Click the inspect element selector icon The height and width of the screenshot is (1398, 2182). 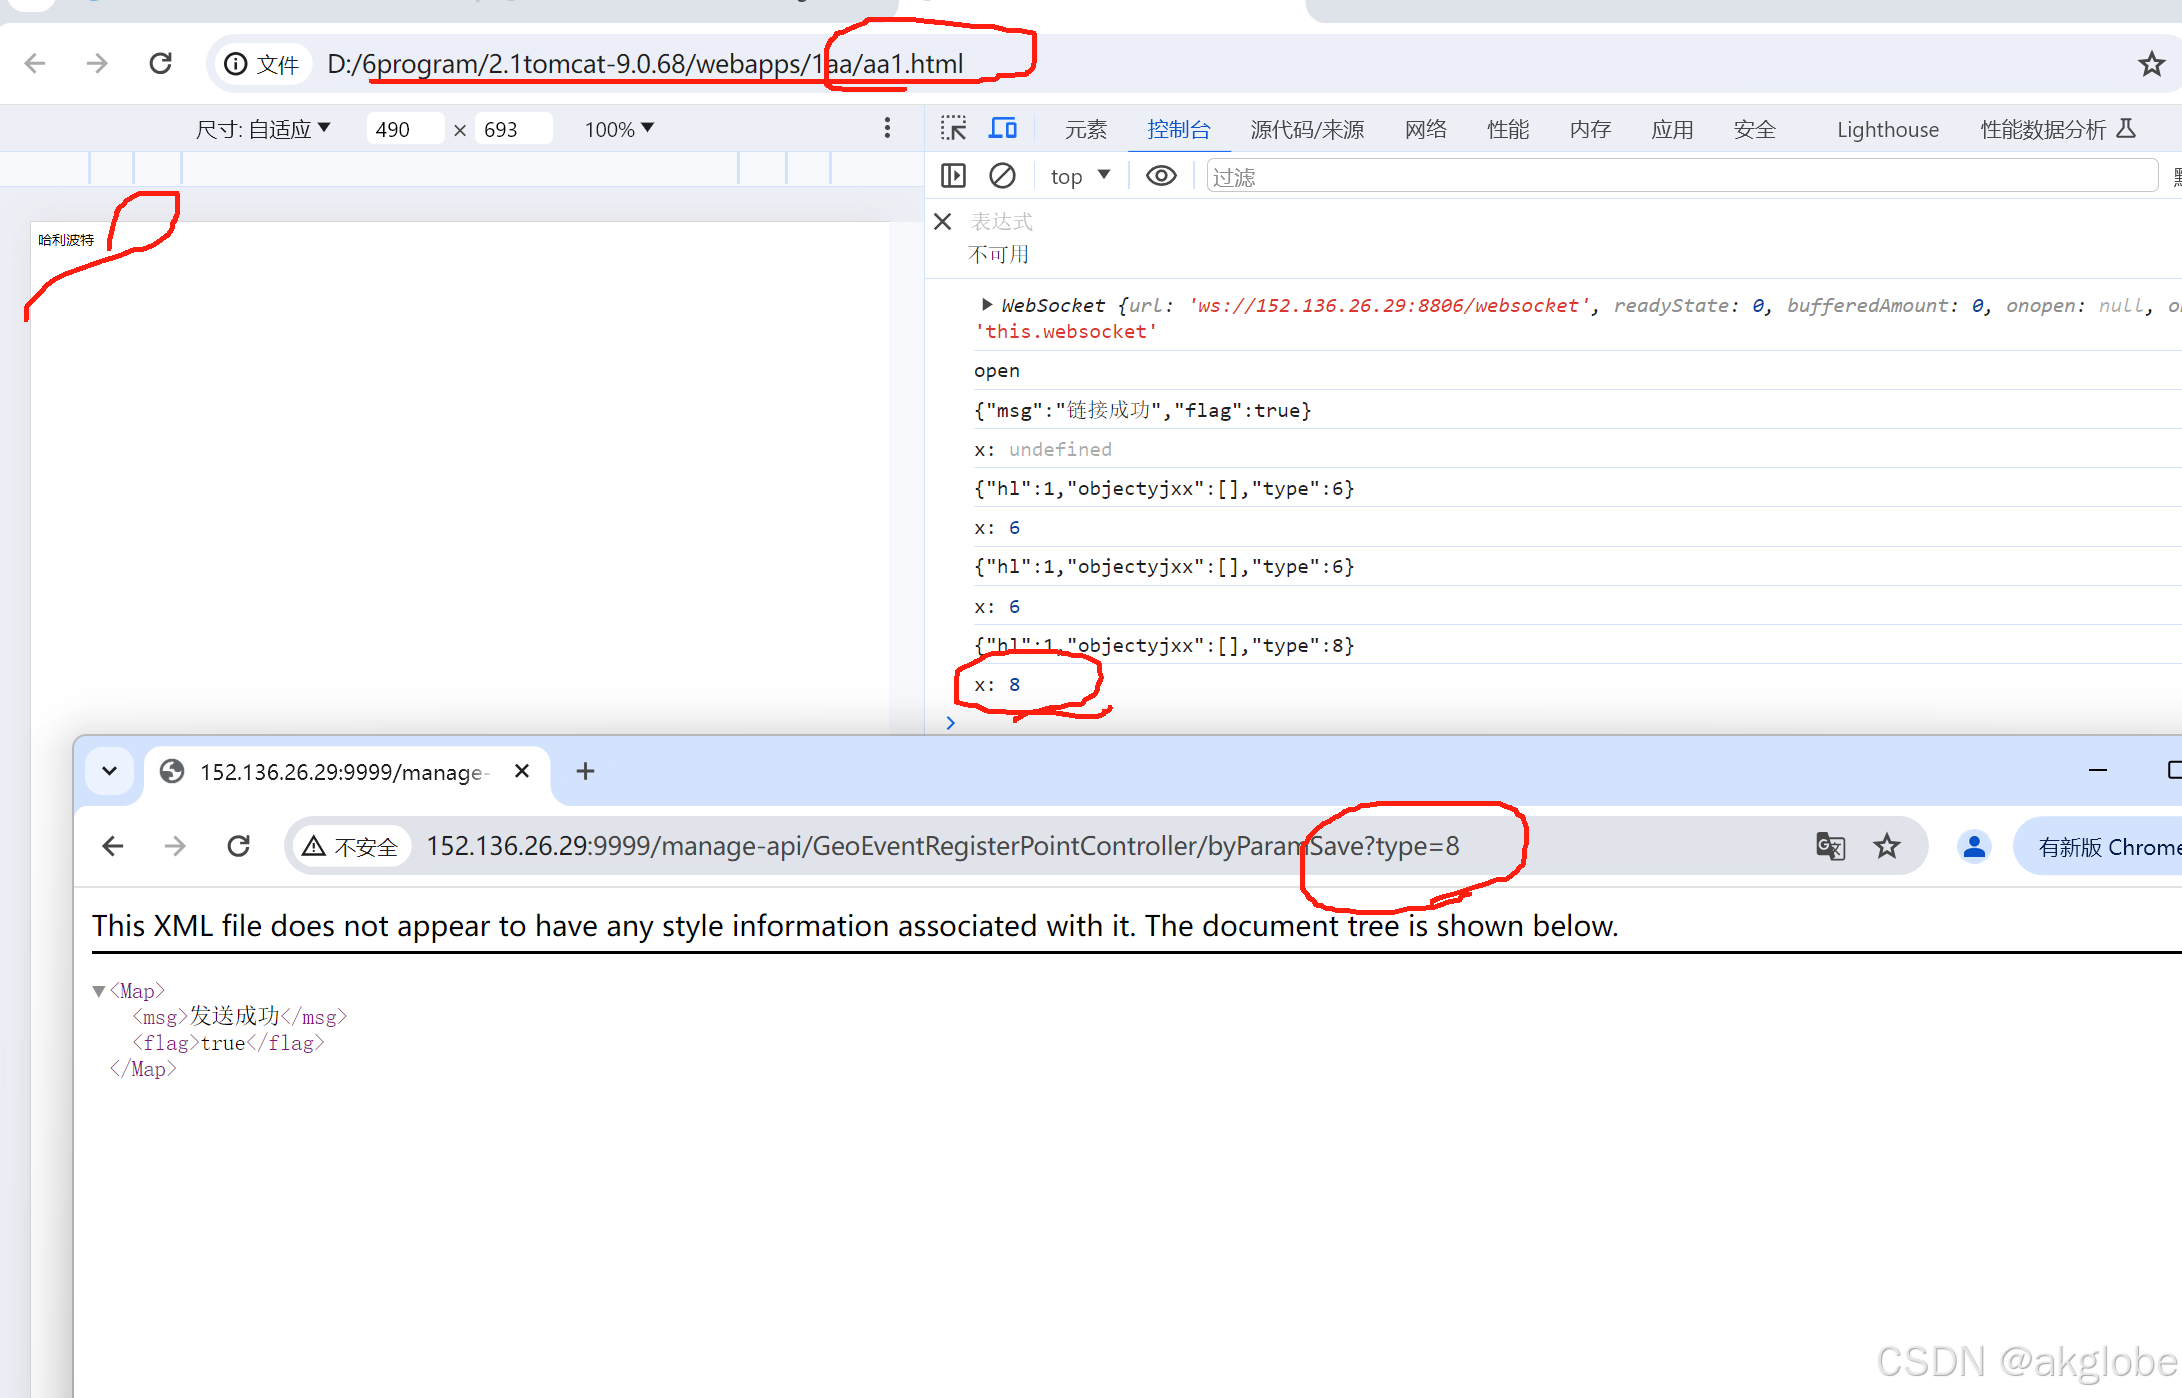953,129
